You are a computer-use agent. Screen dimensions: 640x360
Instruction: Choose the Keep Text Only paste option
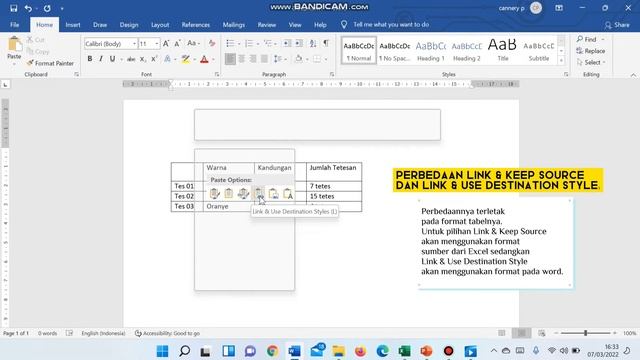pyautogui.click(x=288, y=193)
